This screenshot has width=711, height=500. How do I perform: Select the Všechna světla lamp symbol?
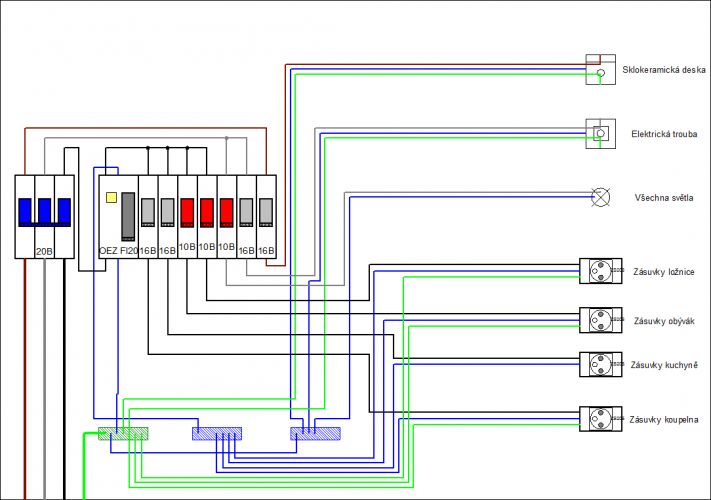point(600,197)
